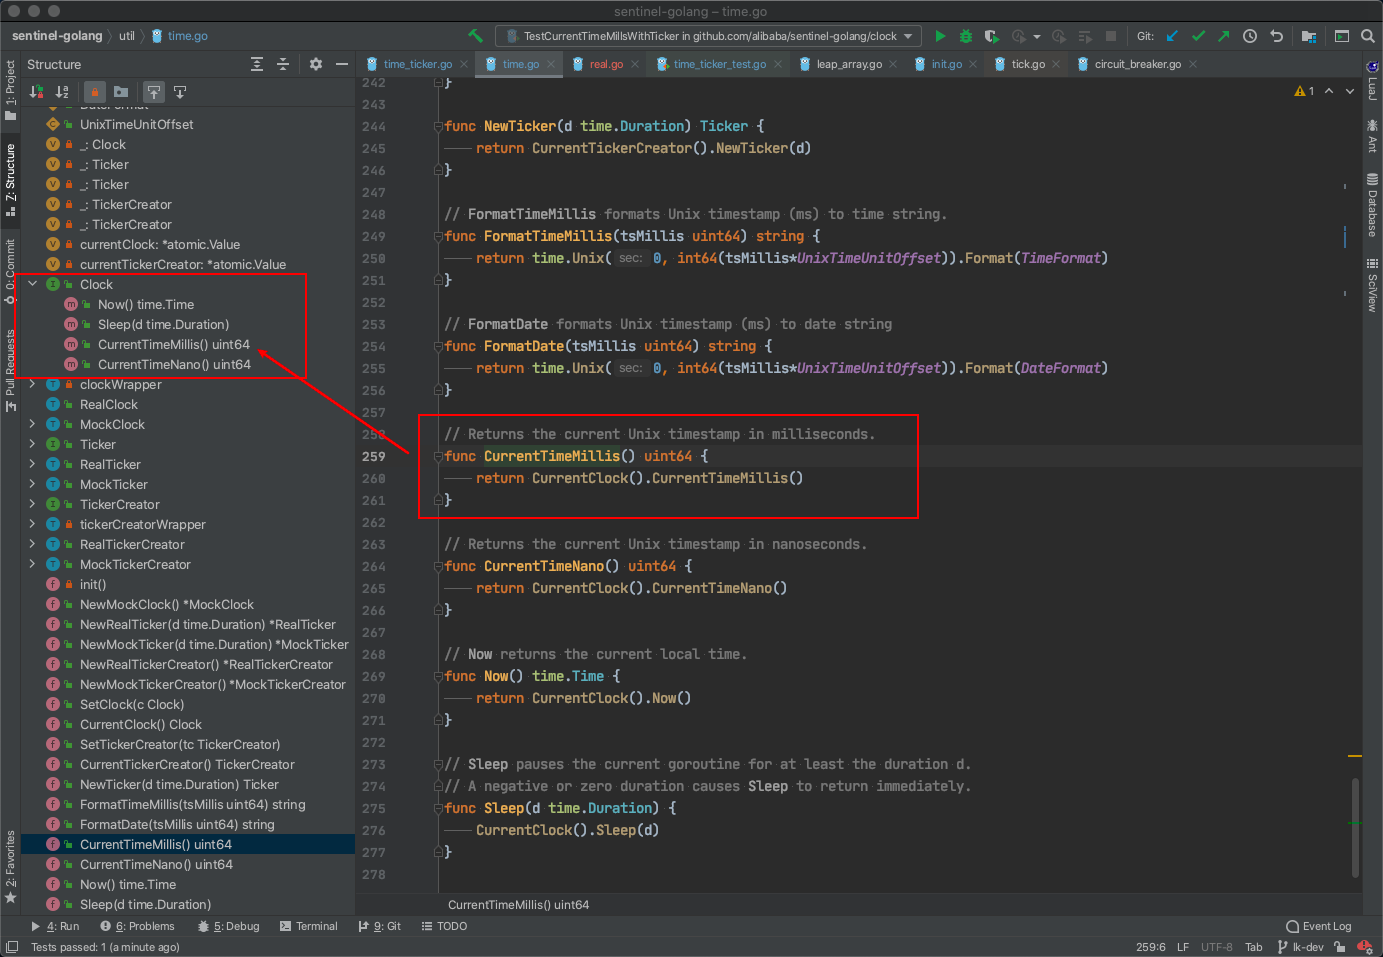This screenshot has width=1383, height=957.
Task: Collapse all nodes in Structure panel
Action: click(x=283, y=64)
